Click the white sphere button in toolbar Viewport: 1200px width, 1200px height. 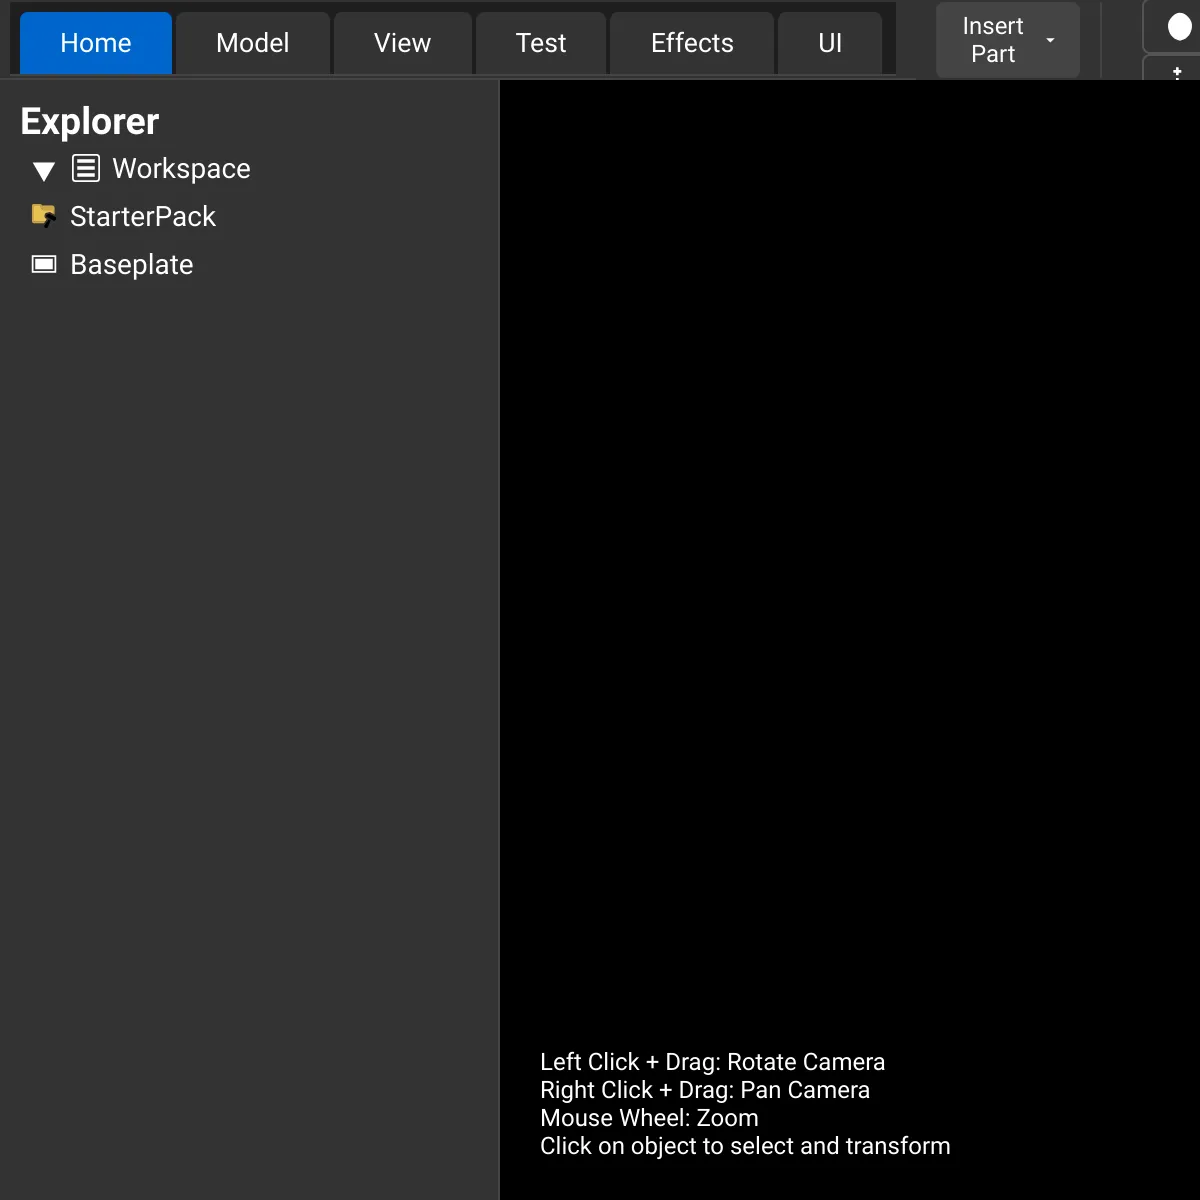click(1179, 27)
